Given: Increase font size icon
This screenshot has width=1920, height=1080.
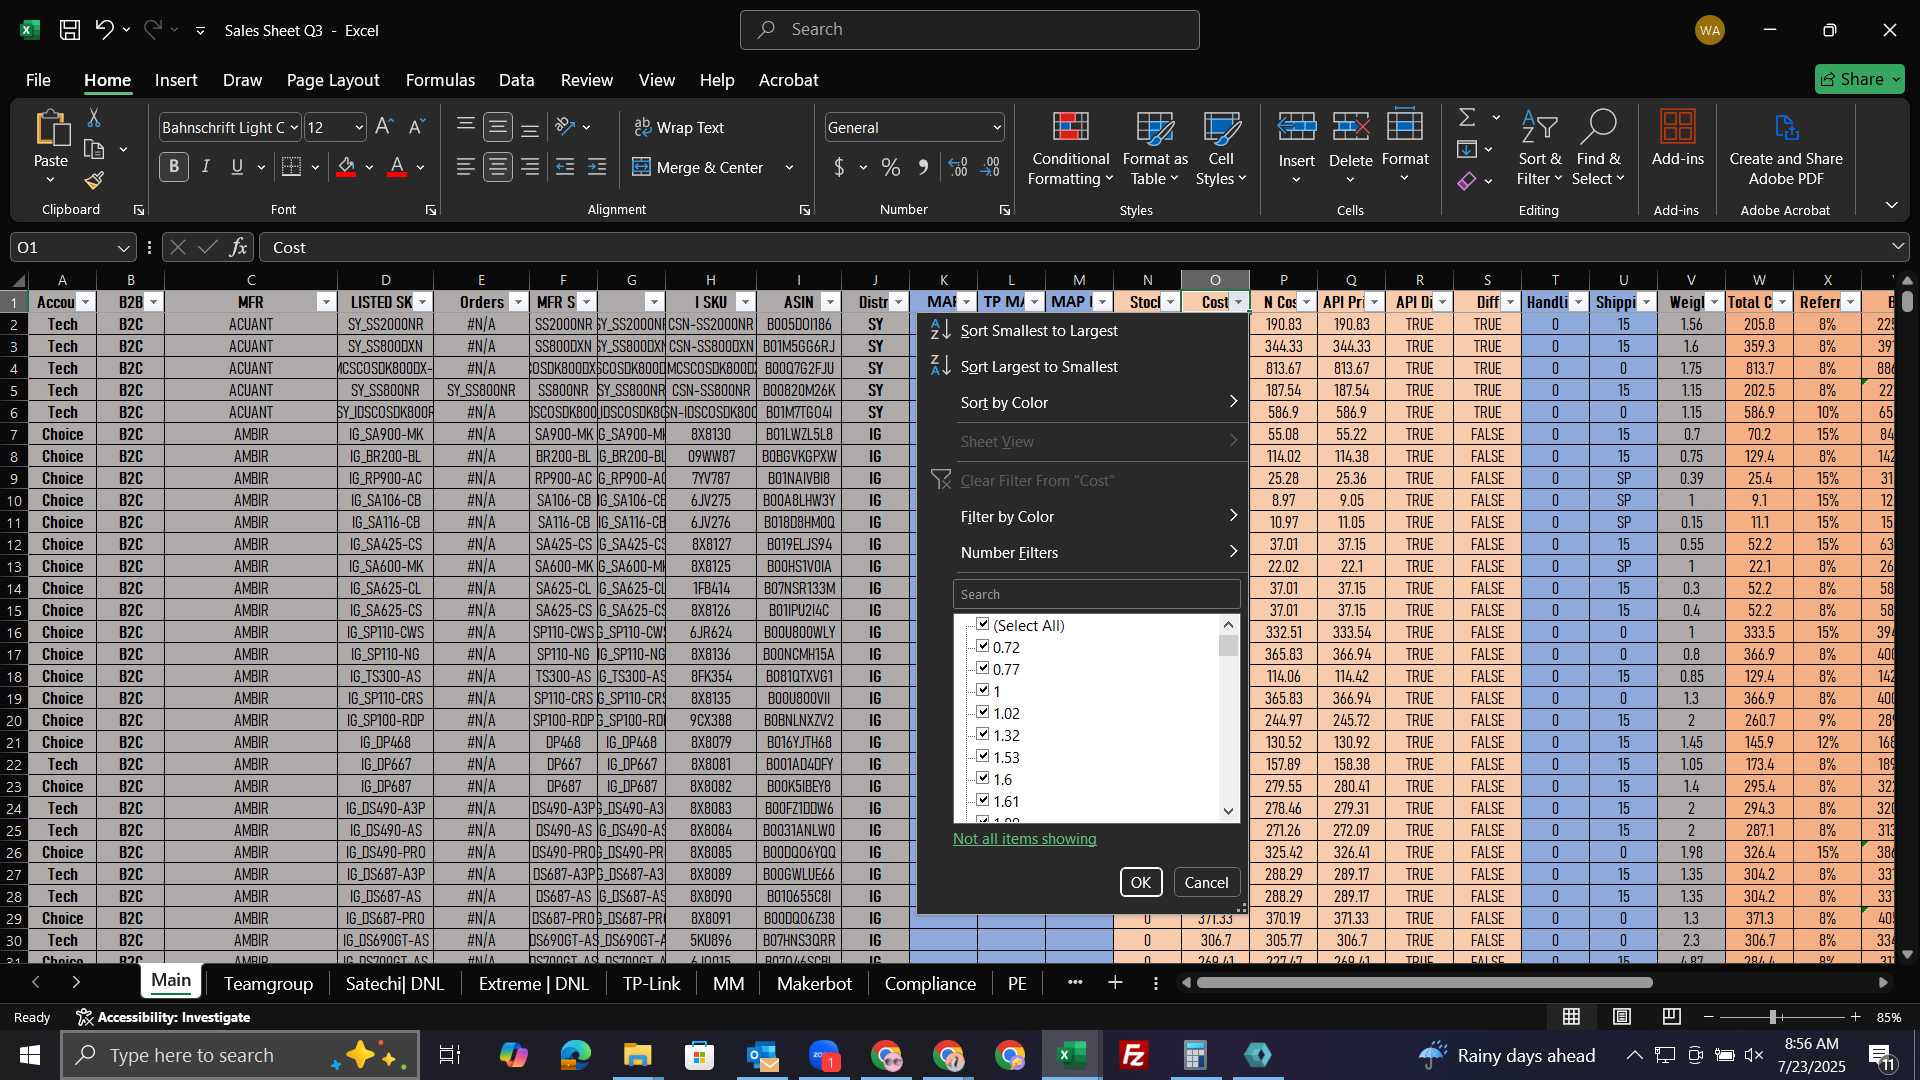Looking at the screenshot, I should (x=384, y=127).
